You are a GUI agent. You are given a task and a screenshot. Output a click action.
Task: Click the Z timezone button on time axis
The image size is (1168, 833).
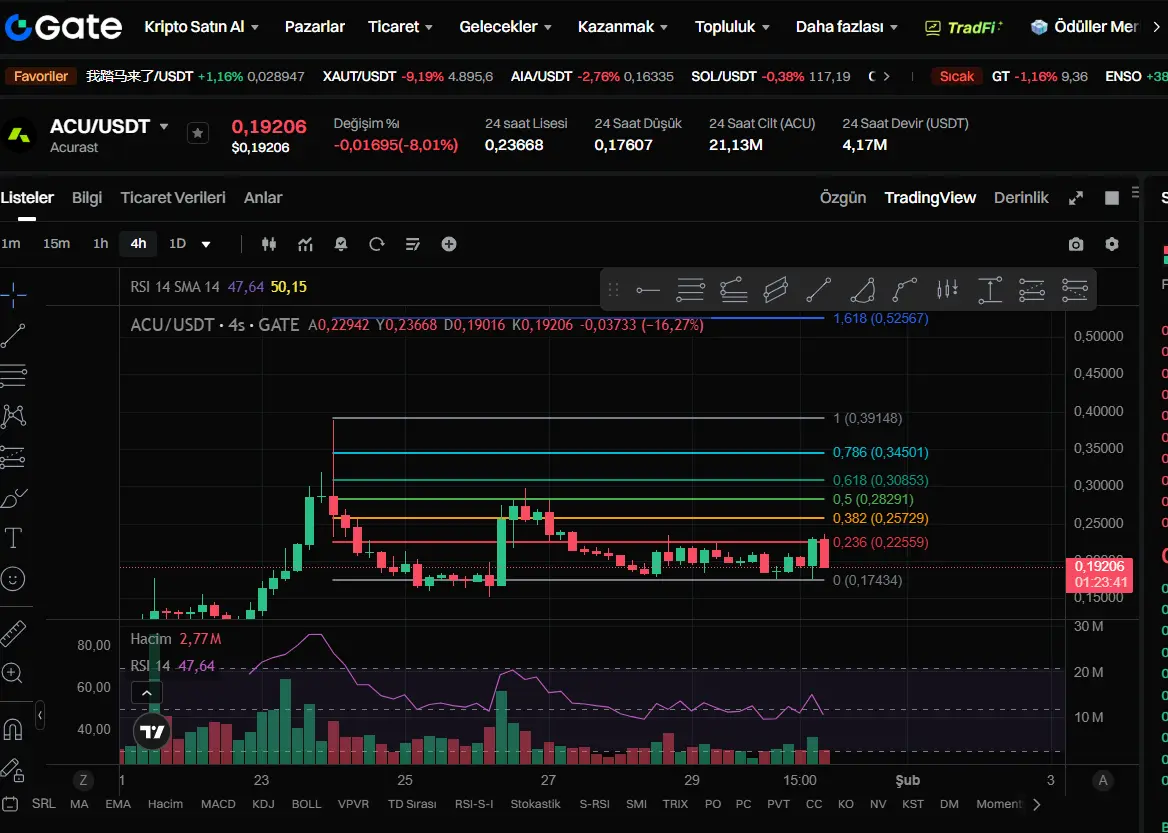pyautogui.click(x=83, y=780)
